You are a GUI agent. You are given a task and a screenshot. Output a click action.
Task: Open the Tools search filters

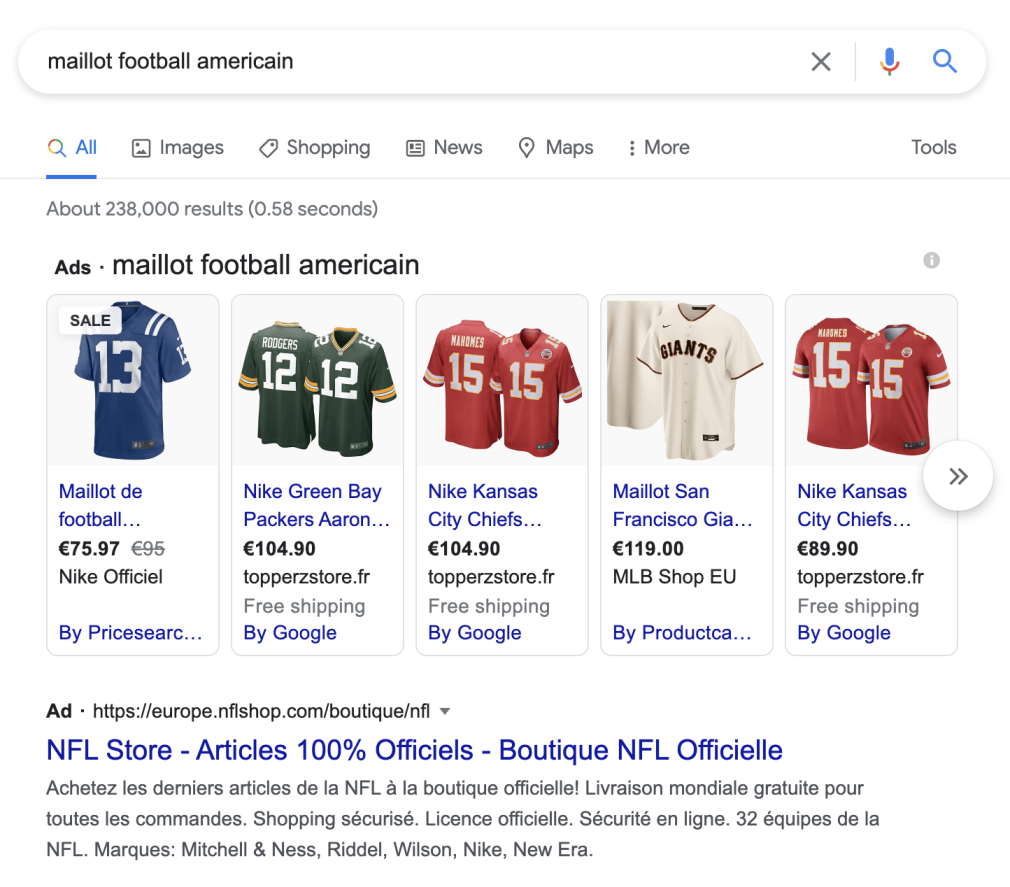[x=933, y=148]
